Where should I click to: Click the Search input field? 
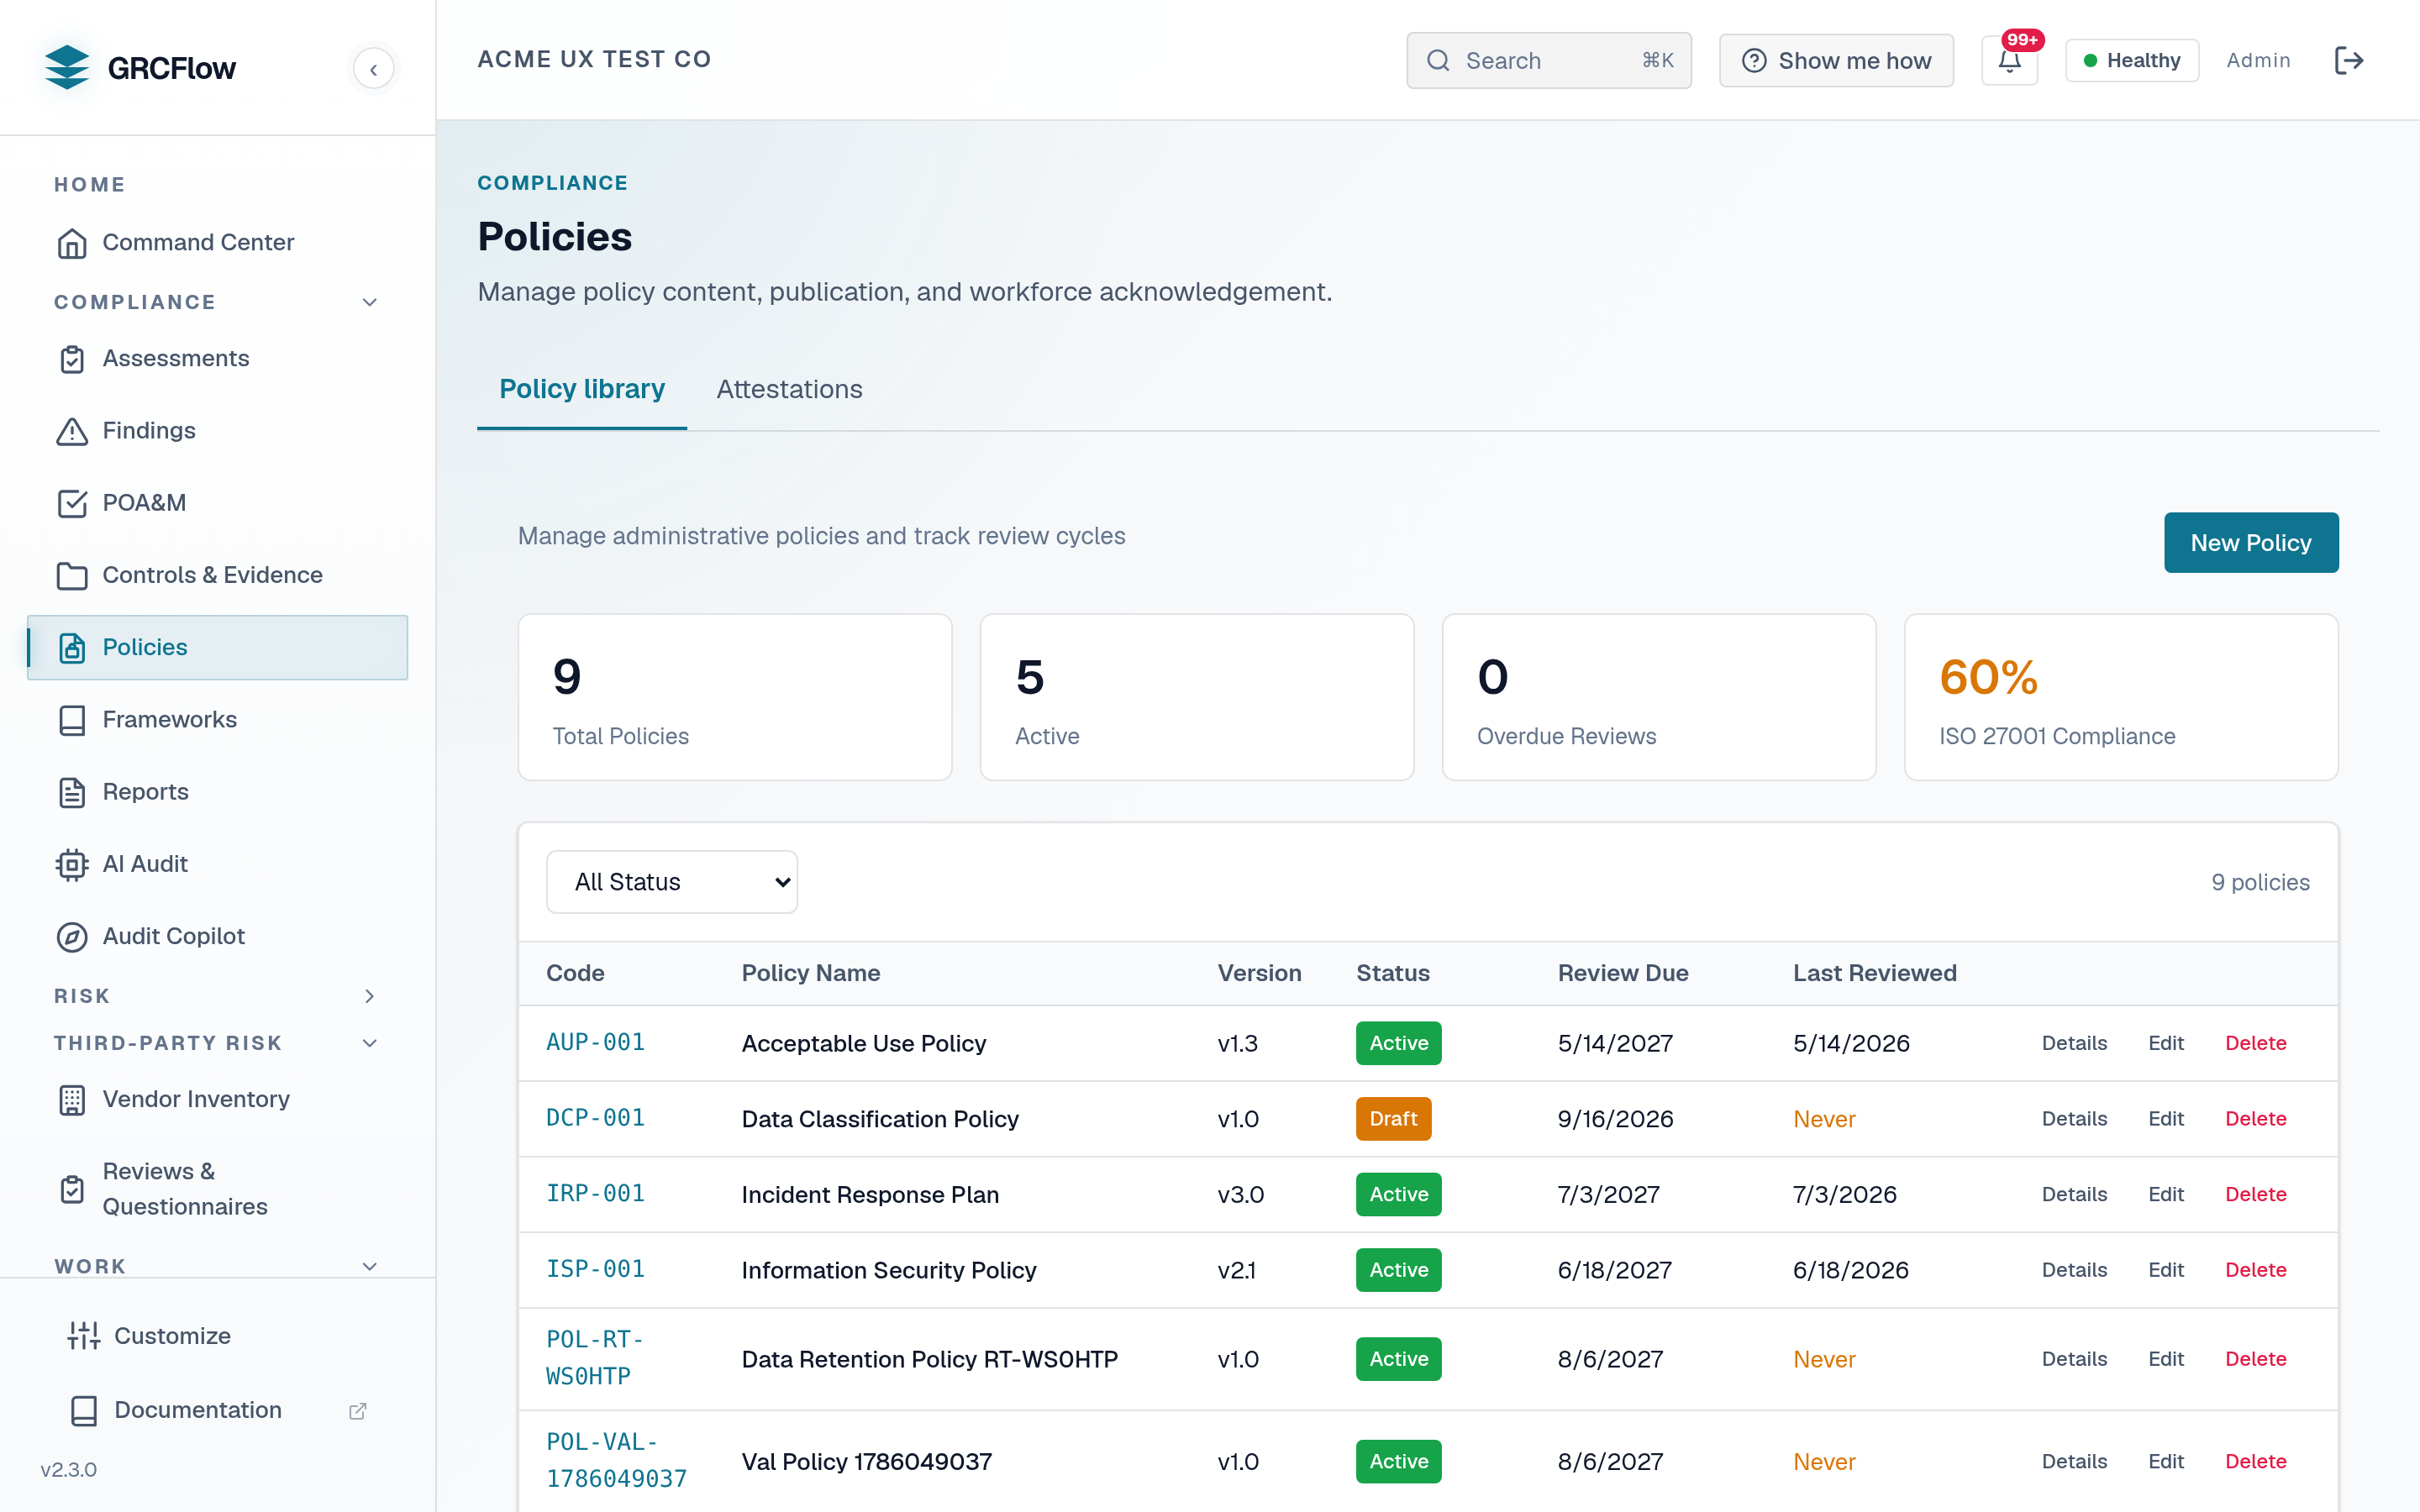click(1549, 61)
